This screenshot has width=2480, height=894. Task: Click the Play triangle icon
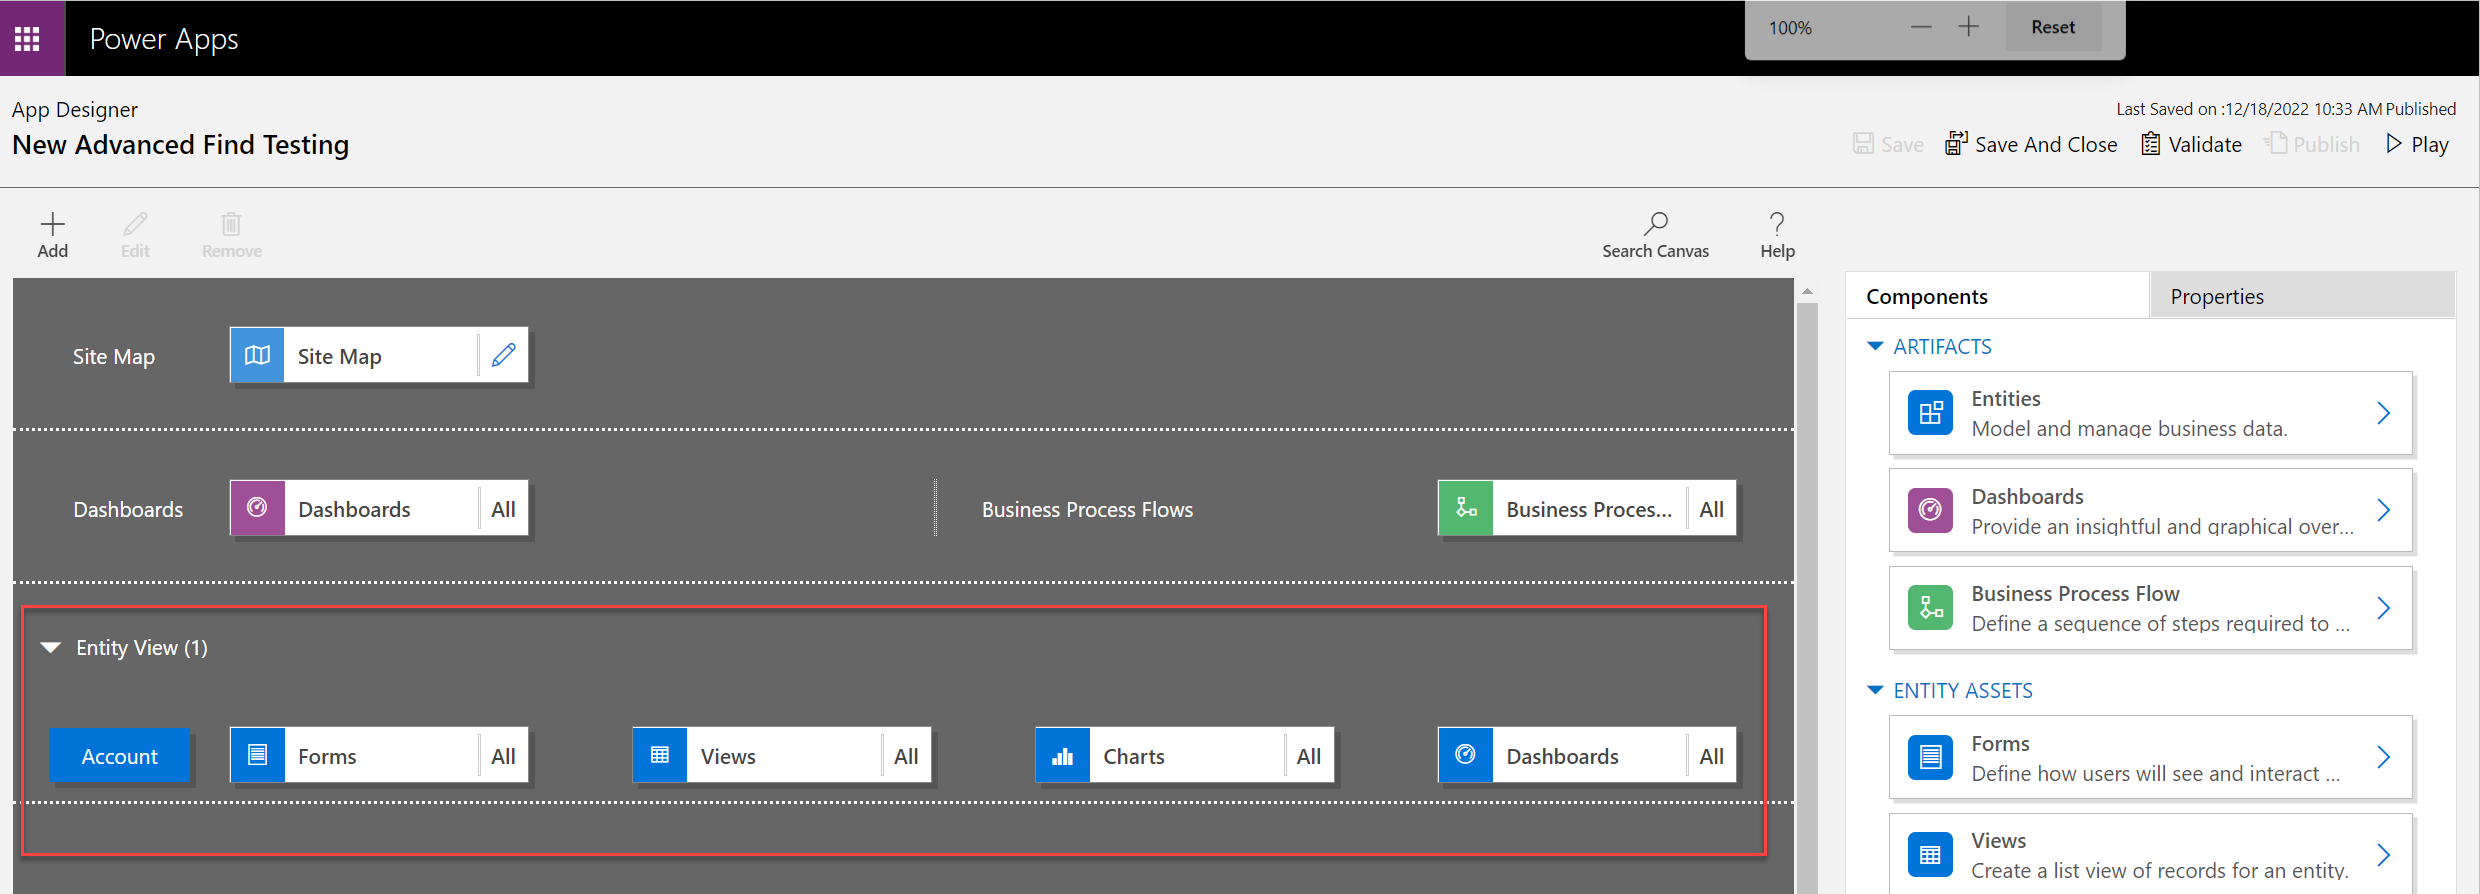point(2394,144)
